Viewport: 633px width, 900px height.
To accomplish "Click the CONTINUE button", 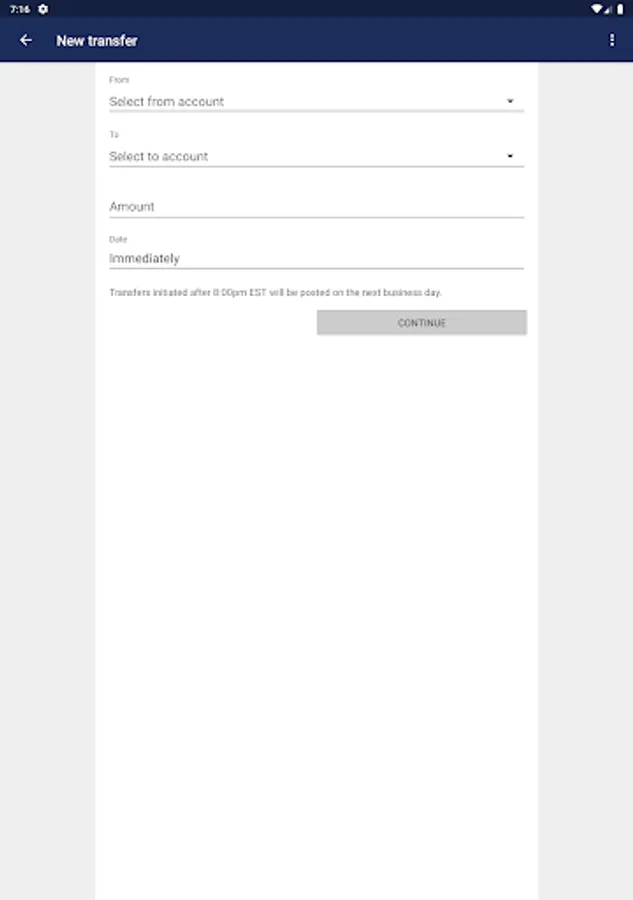I will (x=422, y=323).
